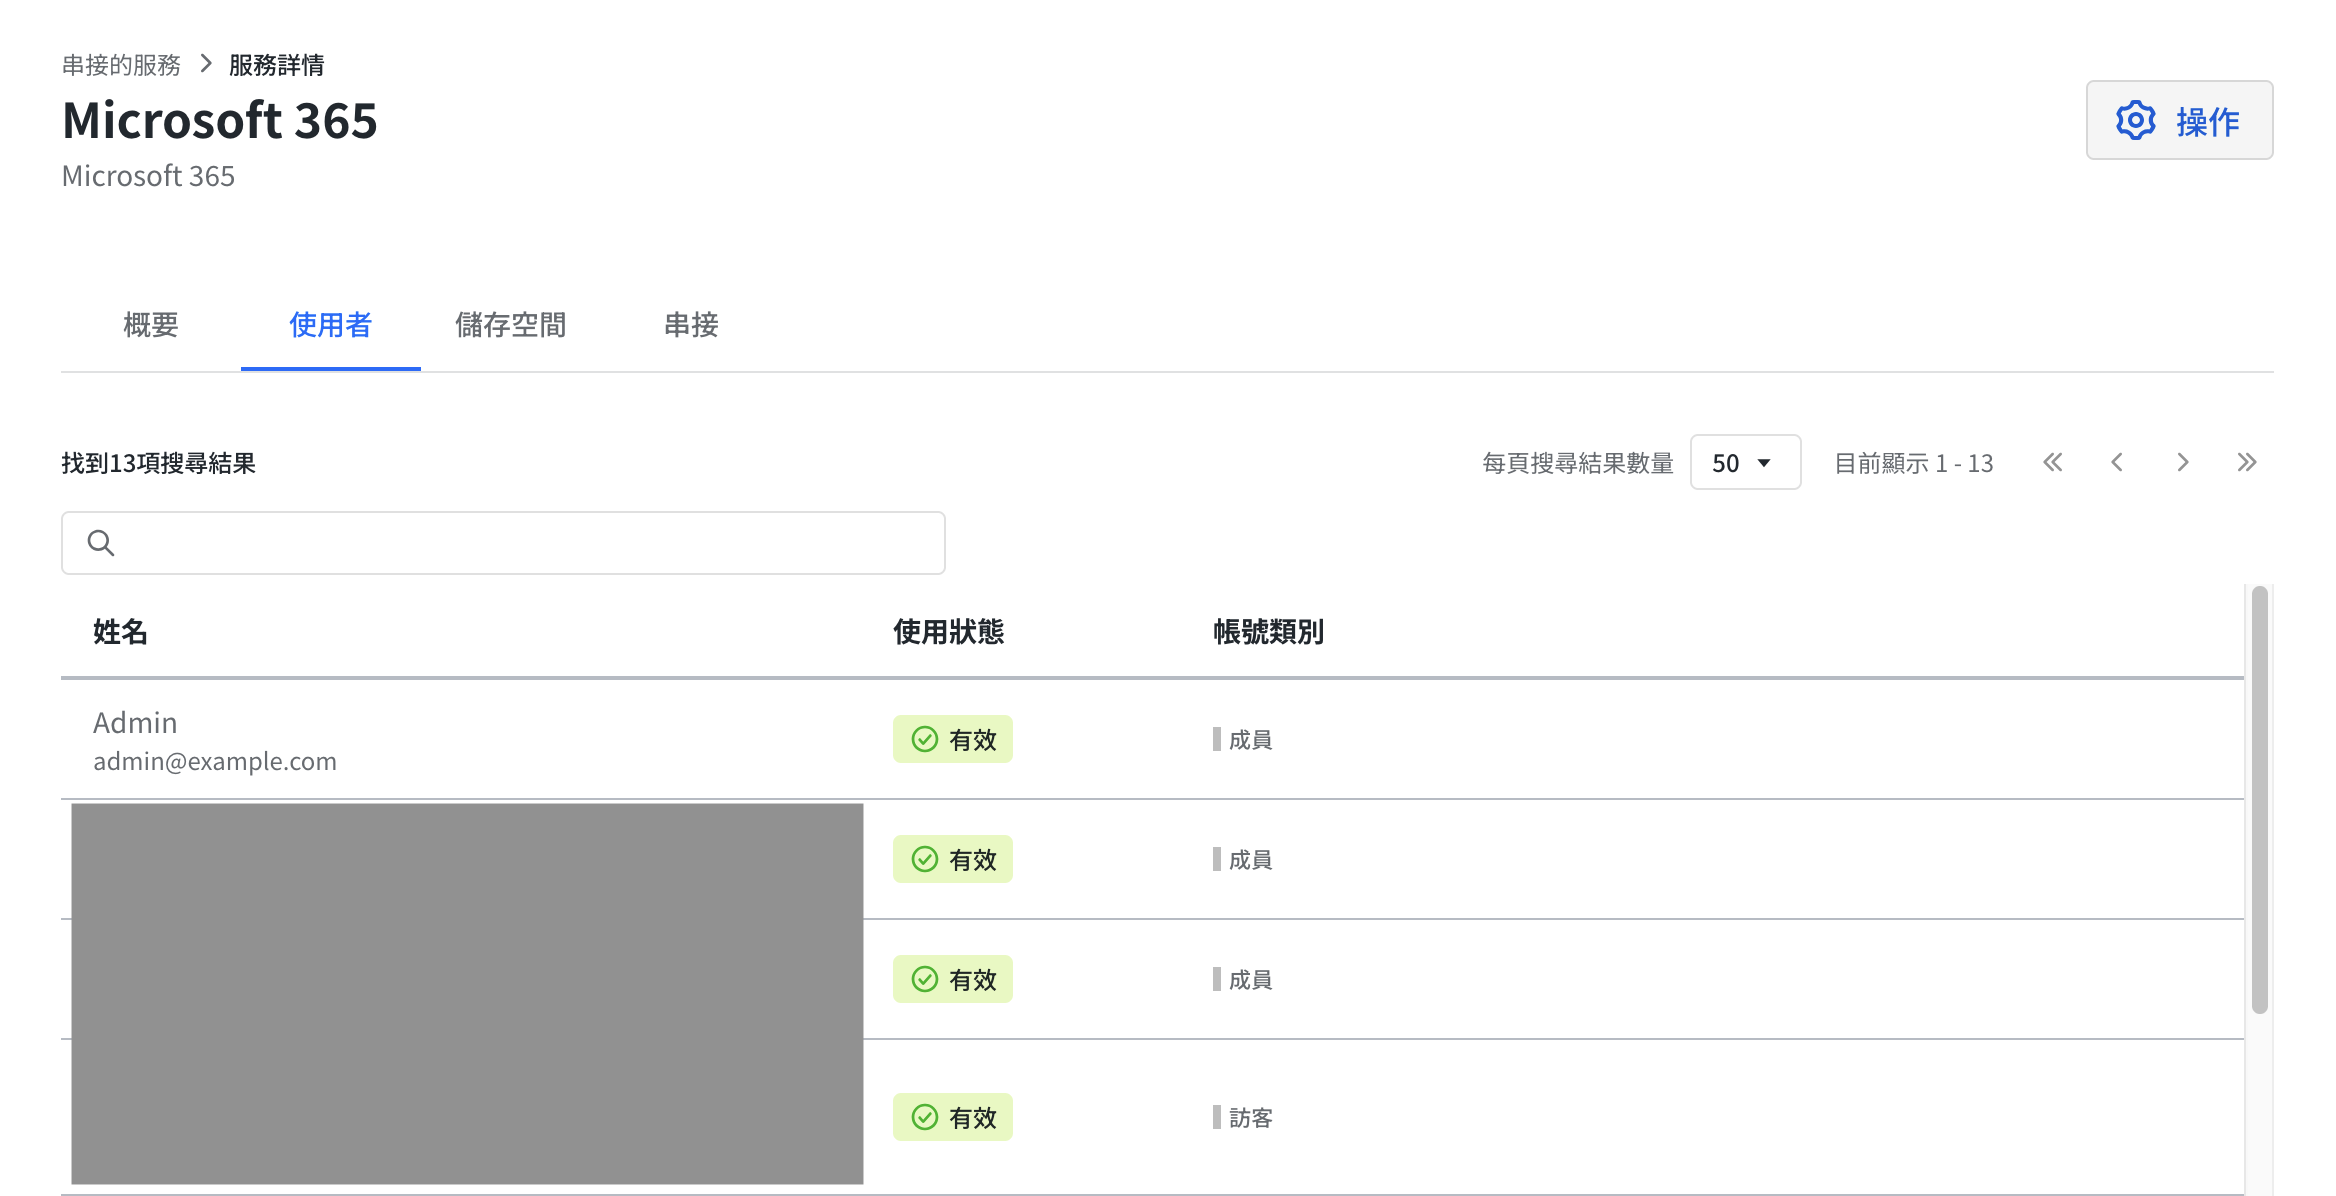
Task: Click the 服務詳情 breadcrumb text
Action: click(277, 65)
